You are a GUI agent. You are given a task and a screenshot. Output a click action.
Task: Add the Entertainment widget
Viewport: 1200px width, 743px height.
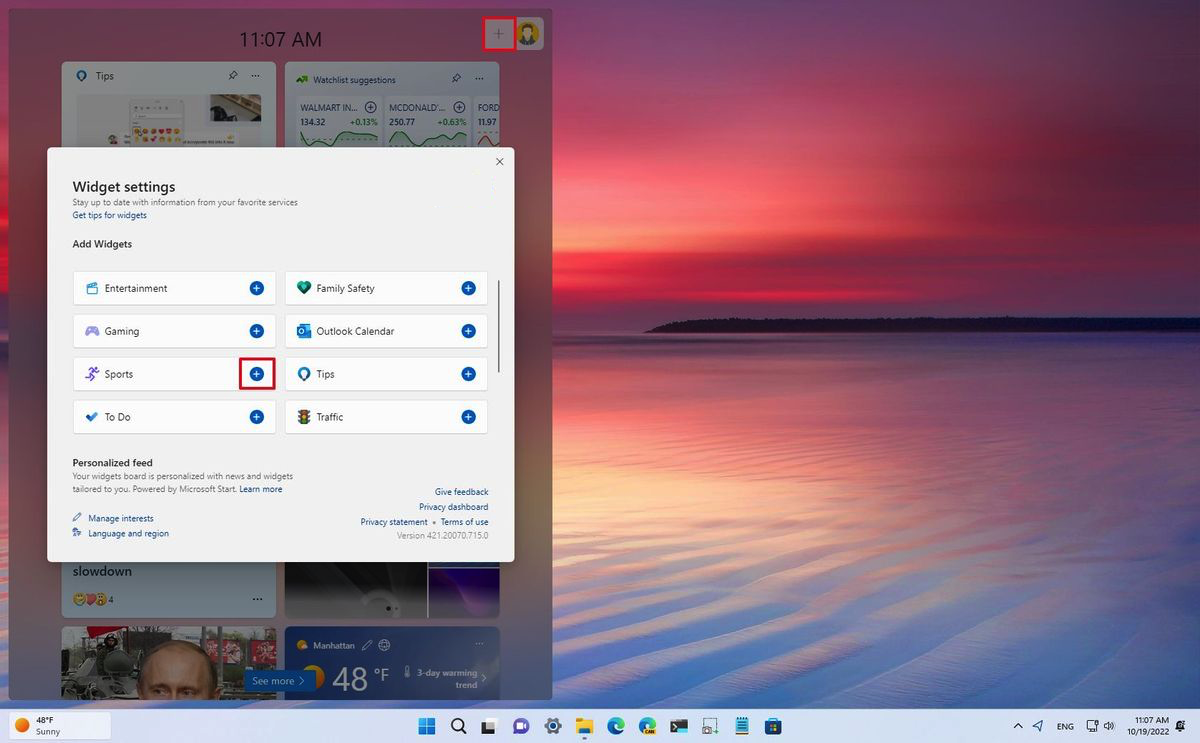tap(257, 288)
